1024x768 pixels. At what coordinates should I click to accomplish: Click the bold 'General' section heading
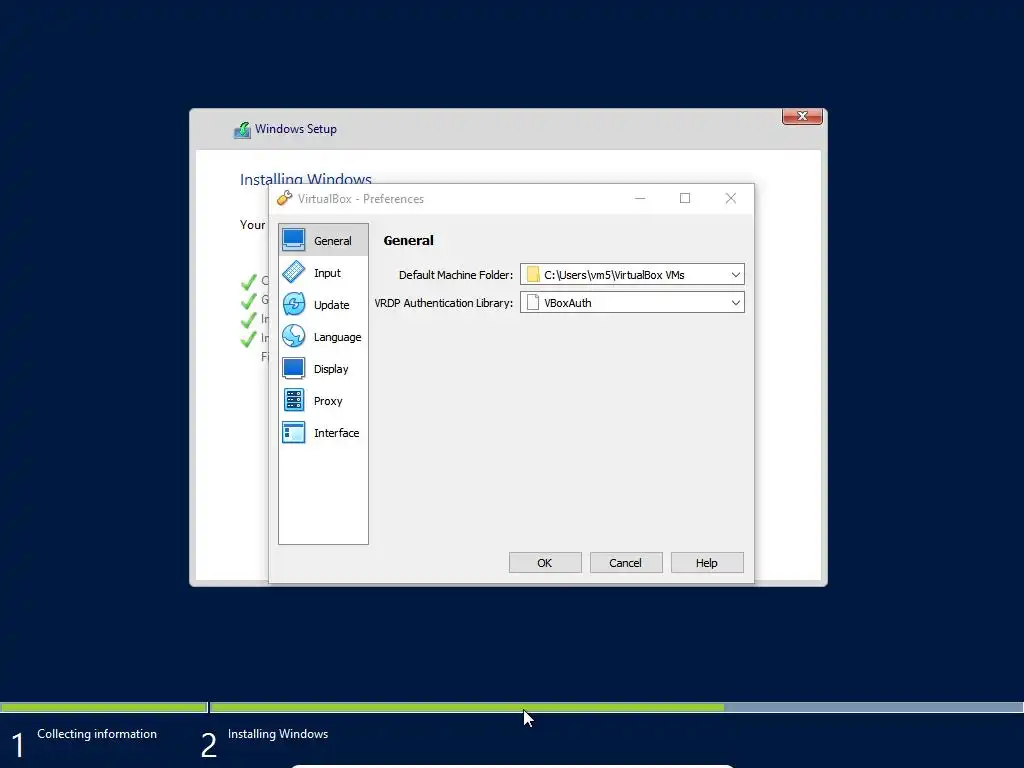coord(408,240)
